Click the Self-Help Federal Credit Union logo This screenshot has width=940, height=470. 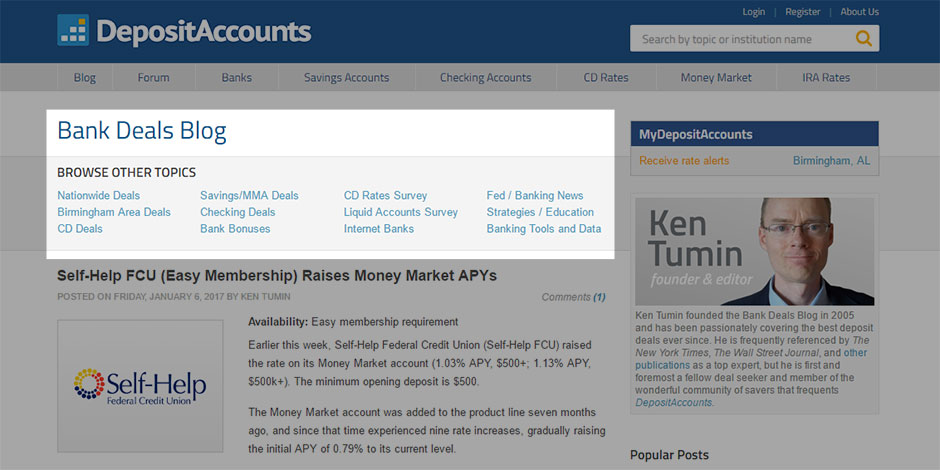pyautogui.click(x=140, y=386)
